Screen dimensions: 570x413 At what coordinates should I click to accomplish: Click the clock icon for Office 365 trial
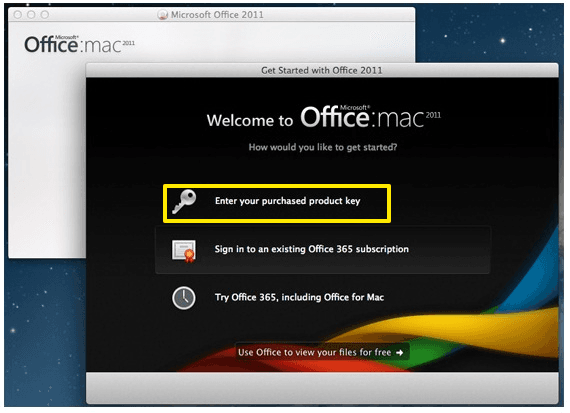(184, 298)
